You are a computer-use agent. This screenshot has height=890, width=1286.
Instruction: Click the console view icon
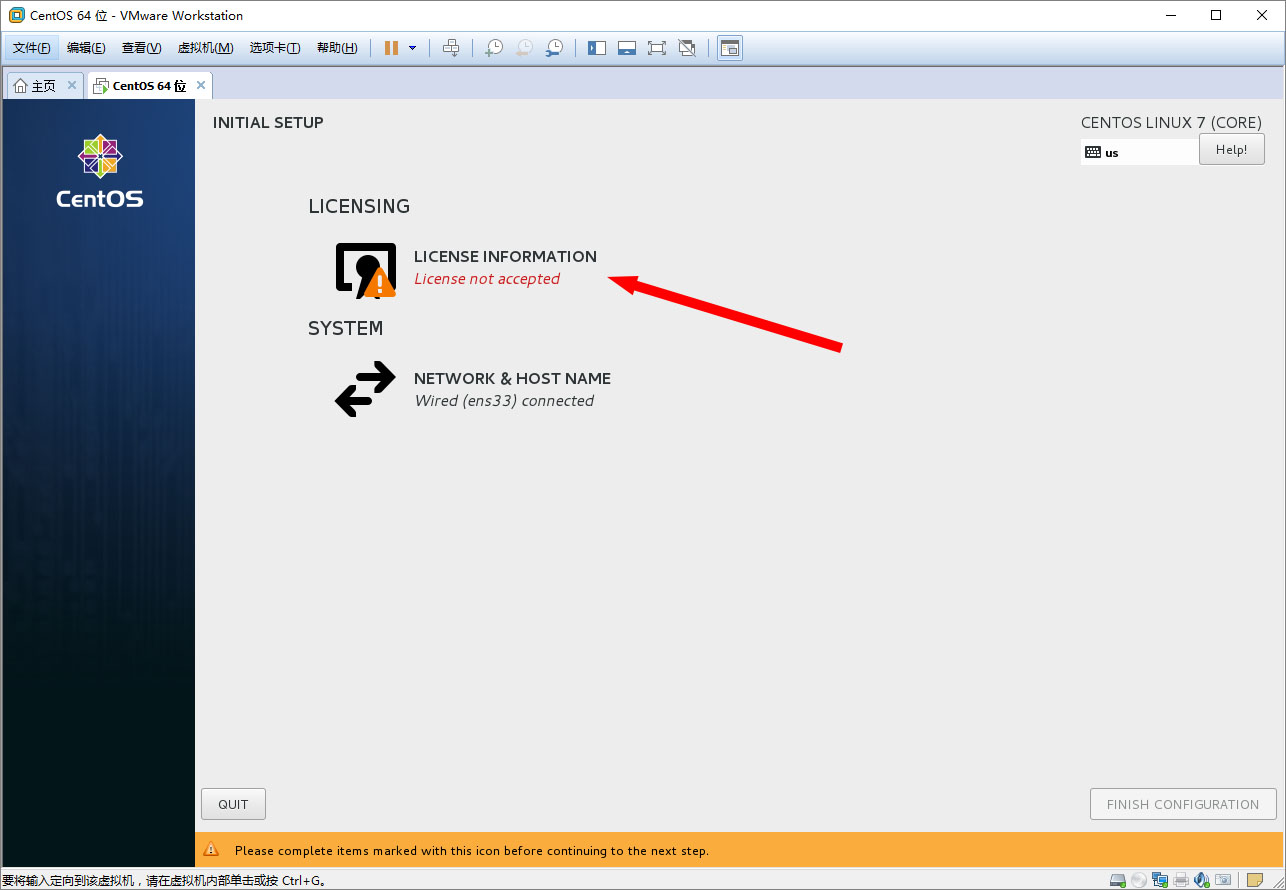(730, 48)
